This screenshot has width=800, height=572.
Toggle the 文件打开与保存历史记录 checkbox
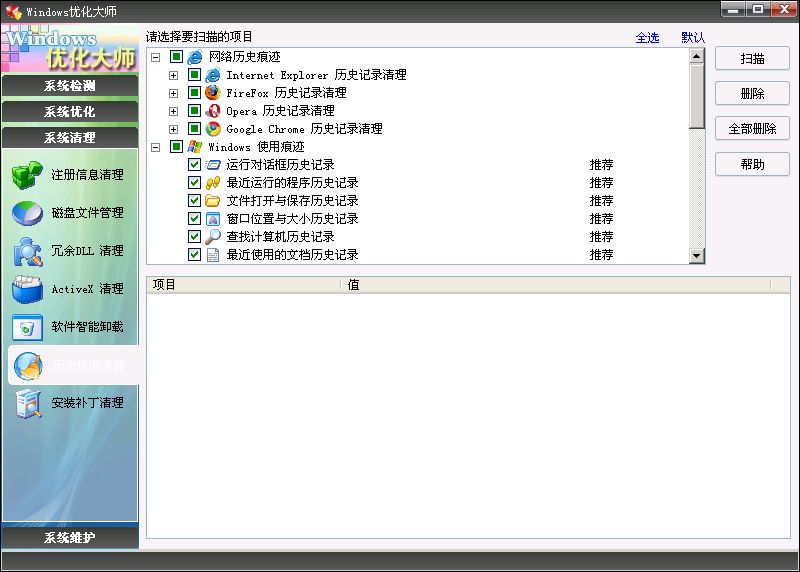click(194, 201)
